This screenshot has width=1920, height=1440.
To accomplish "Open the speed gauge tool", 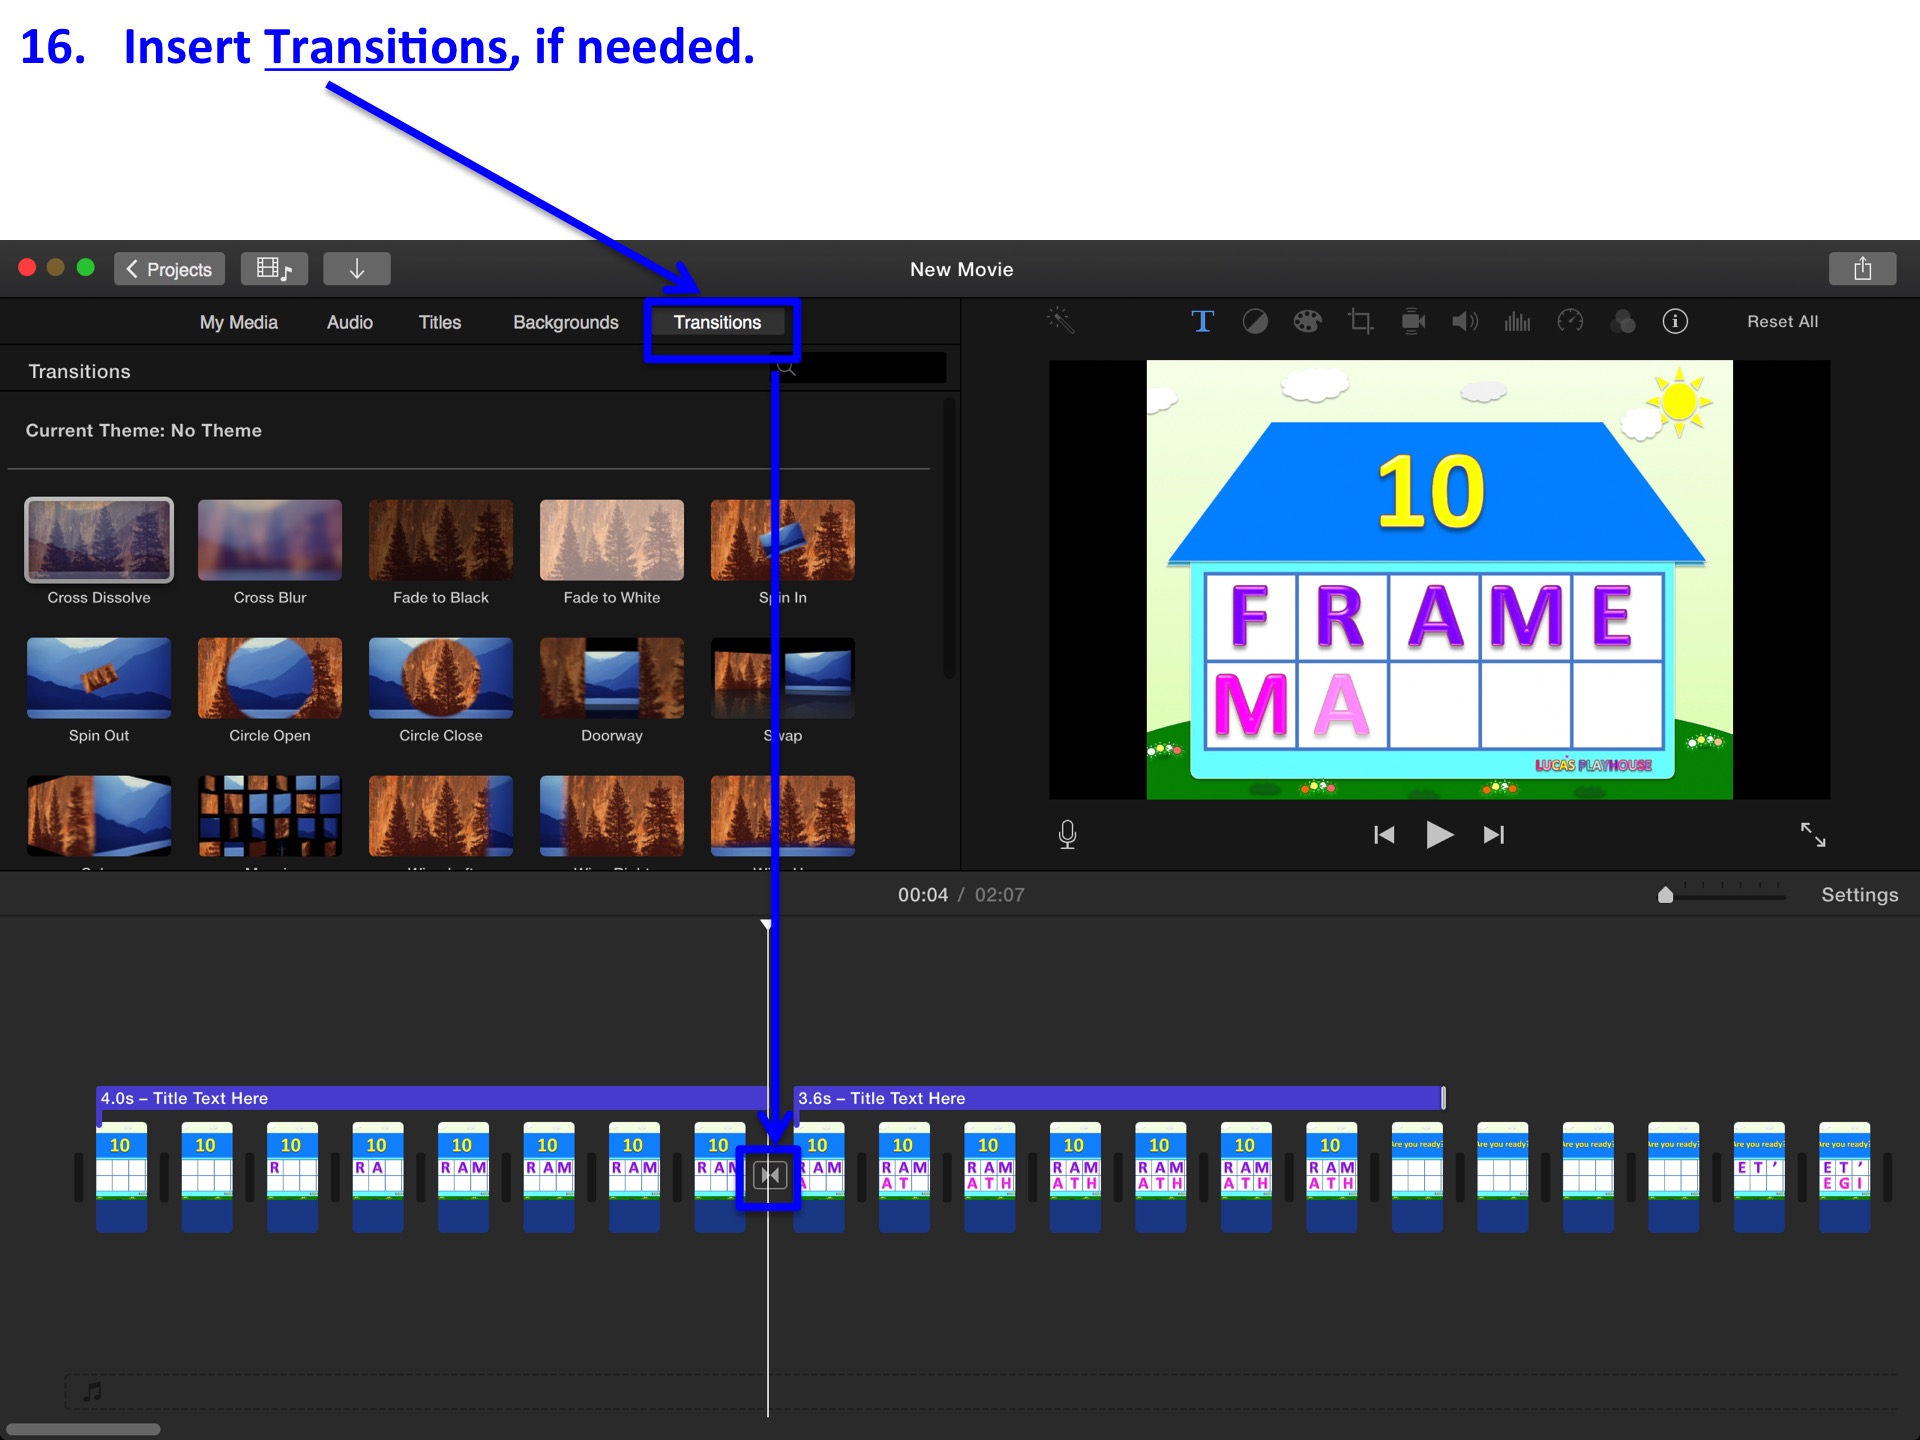I will 1570,321.
